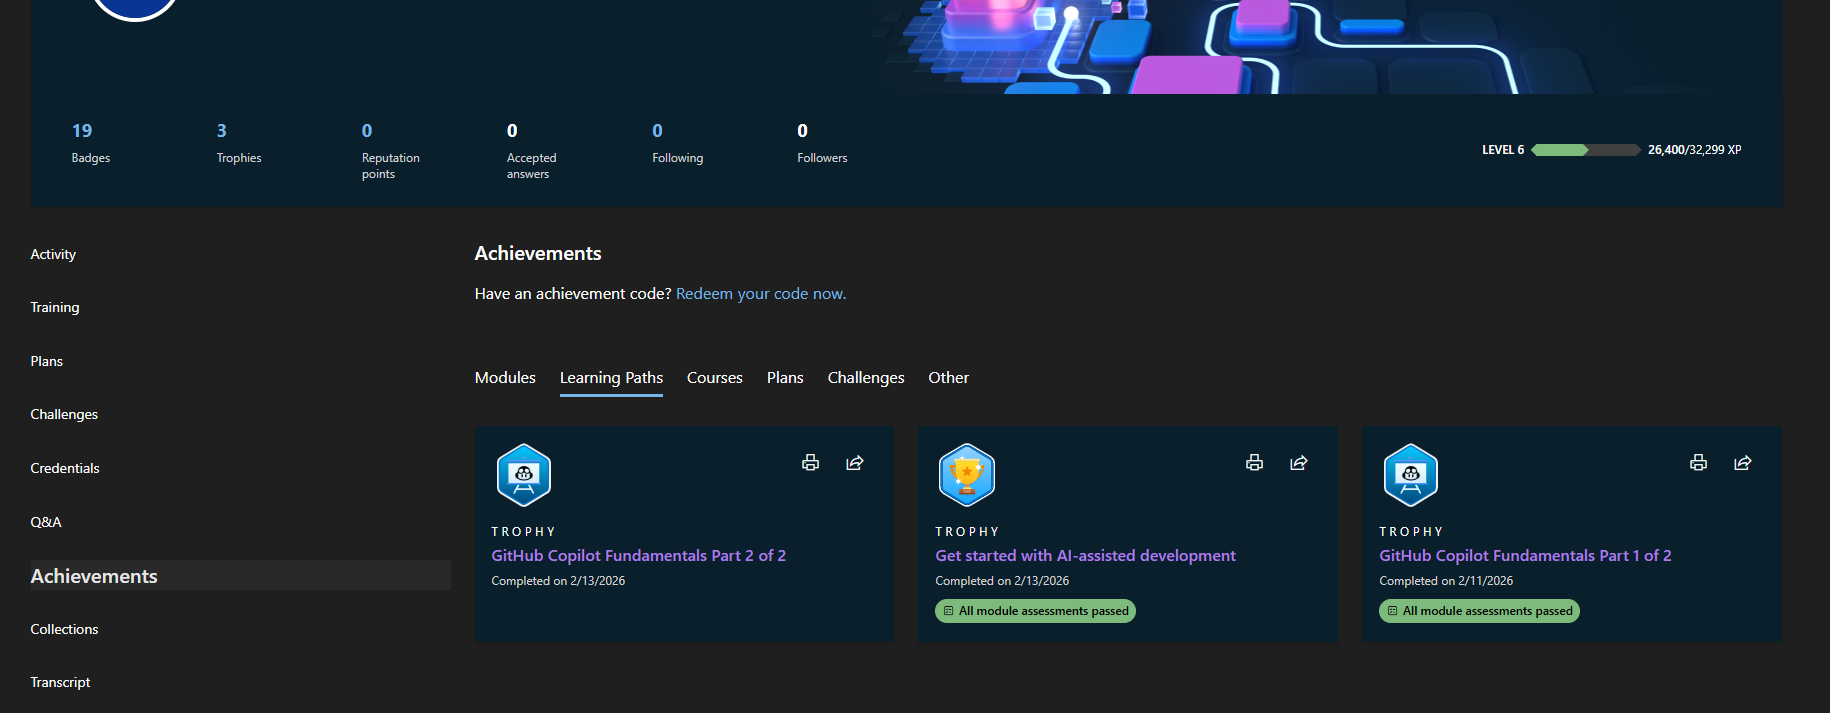Image resolution: width=1830 pixels, height=713 pixels.
Task: Open Collections in the sidebar
Action: [x=64, y=629]
